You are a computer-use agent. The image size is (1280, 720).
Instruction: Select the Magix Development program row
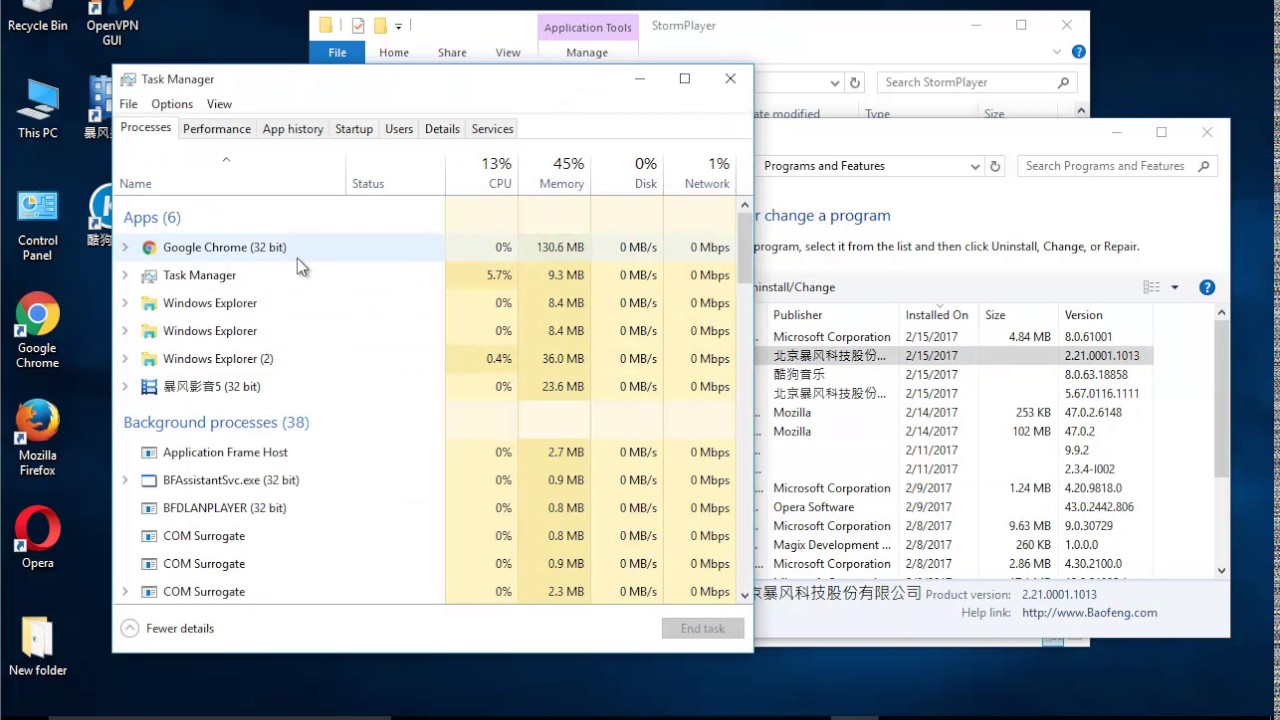(955, 545)
